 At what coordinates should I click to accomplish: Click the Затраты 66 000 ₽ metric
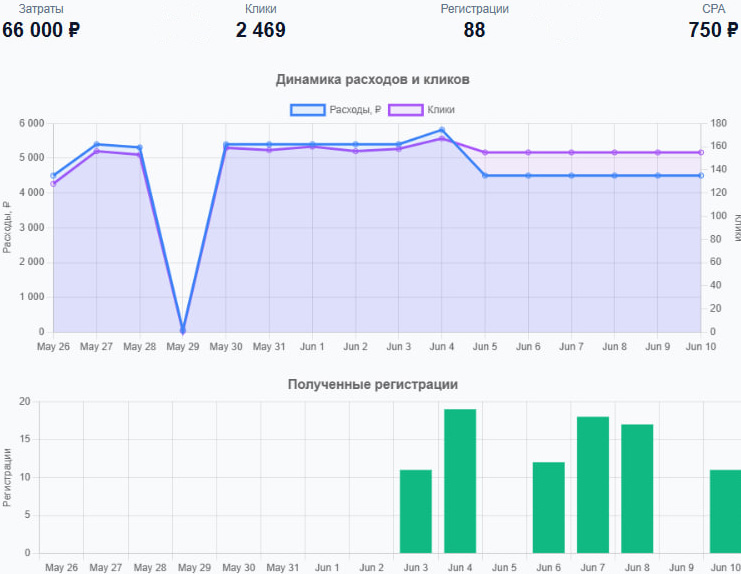coord(41,29)
